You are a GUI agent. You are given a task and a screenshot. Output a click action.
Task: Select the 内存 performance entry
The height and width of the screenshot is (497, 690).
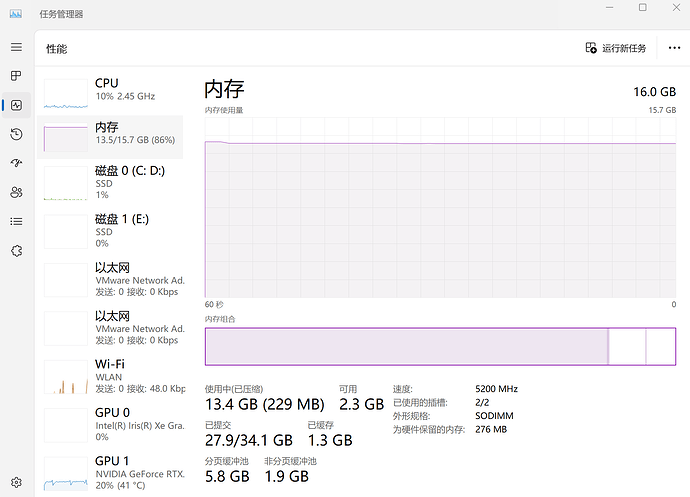[110, 137]
